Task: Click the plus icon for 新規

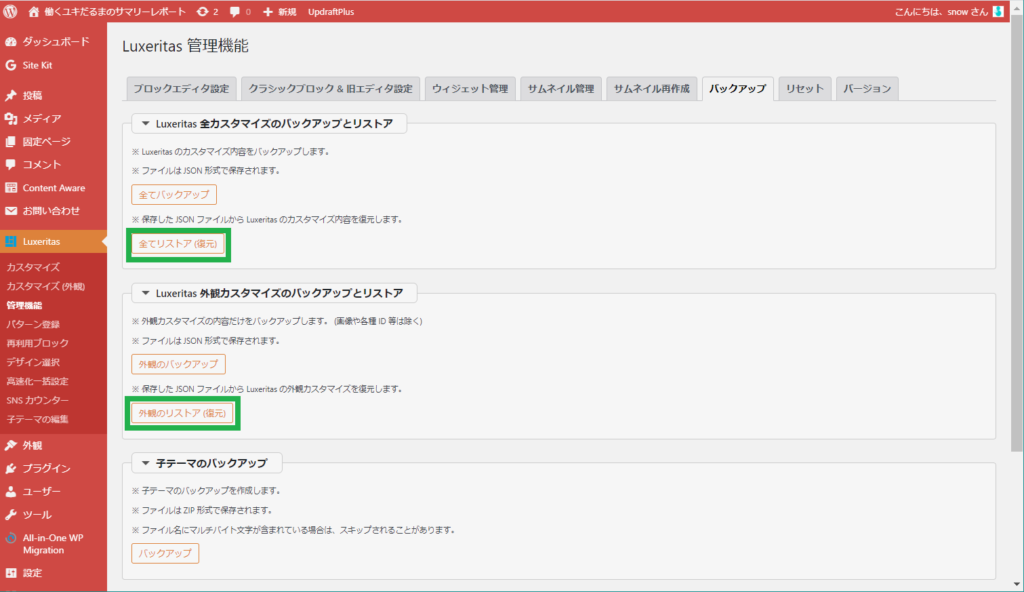Action: pyautogui.click(x=268, y=12)
